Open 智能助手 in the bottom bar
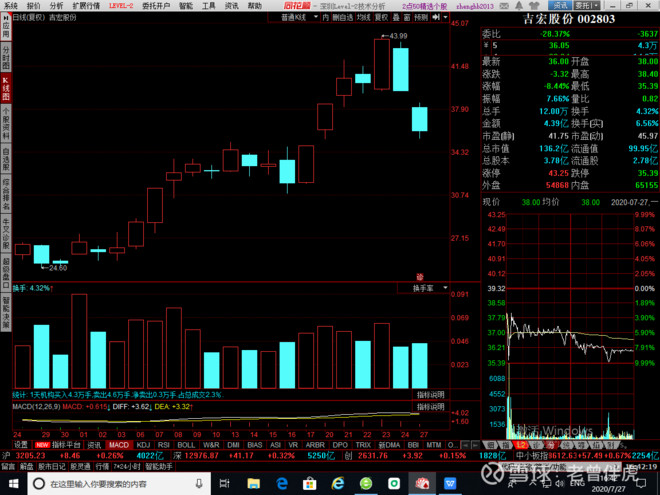Screen dimensions: 660x495 (159, 466)
